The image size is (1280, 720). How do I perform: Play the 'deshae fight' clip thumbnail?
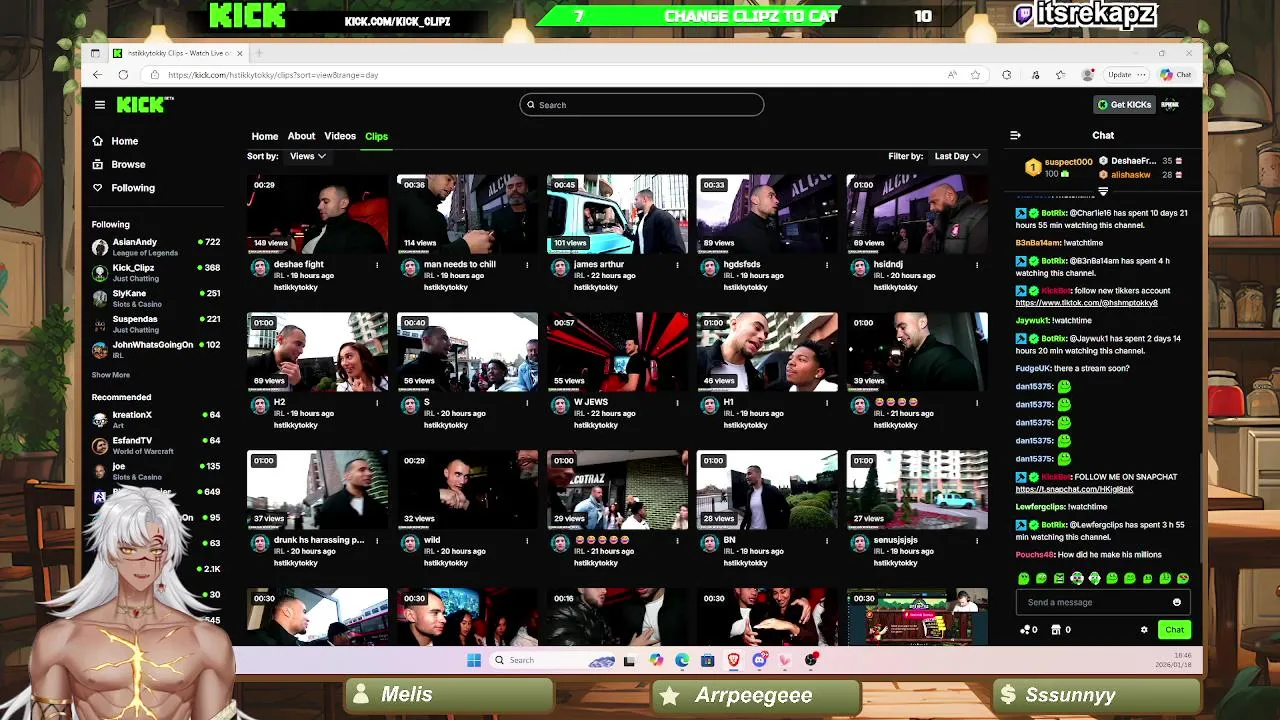(x=317, y=214)
